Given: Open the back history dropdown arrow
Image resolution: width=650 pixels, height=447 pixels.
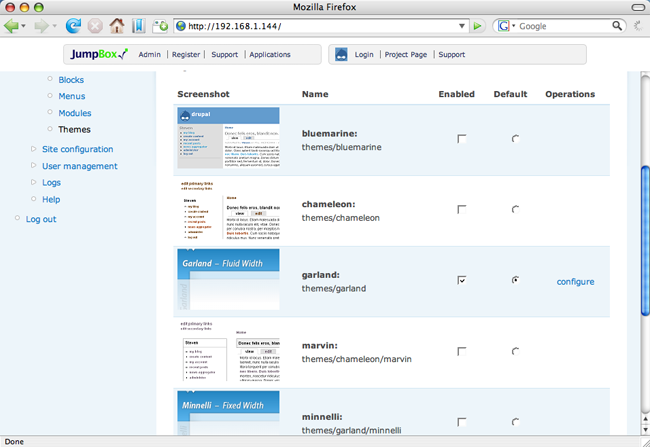Looking at the screenshot, I should tap(24, 26).
